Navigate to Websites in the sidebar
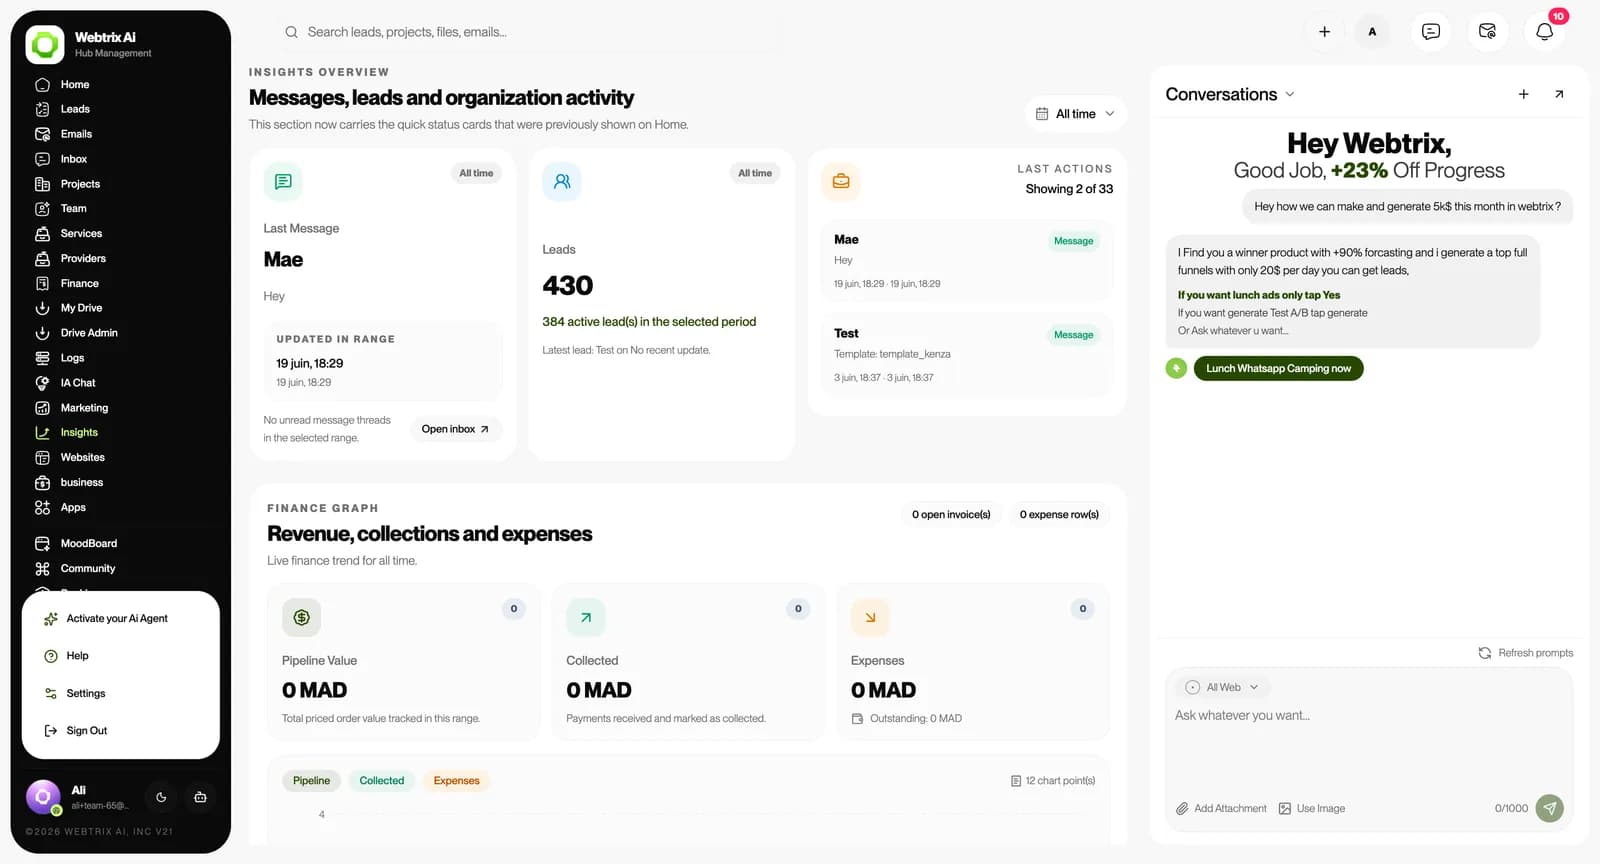1600x864 pixels. click(82, 457)
